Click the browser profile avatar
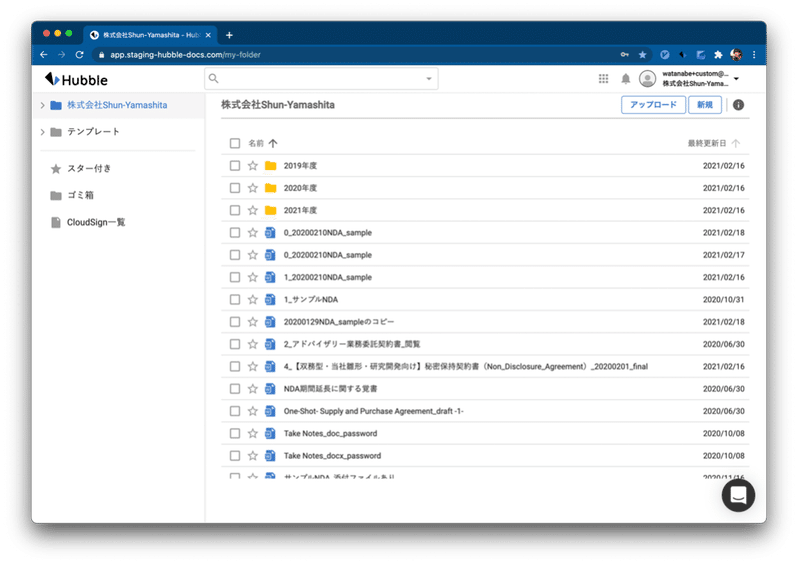Viewport: 800px width, 566px height. [x=736, y=55]
